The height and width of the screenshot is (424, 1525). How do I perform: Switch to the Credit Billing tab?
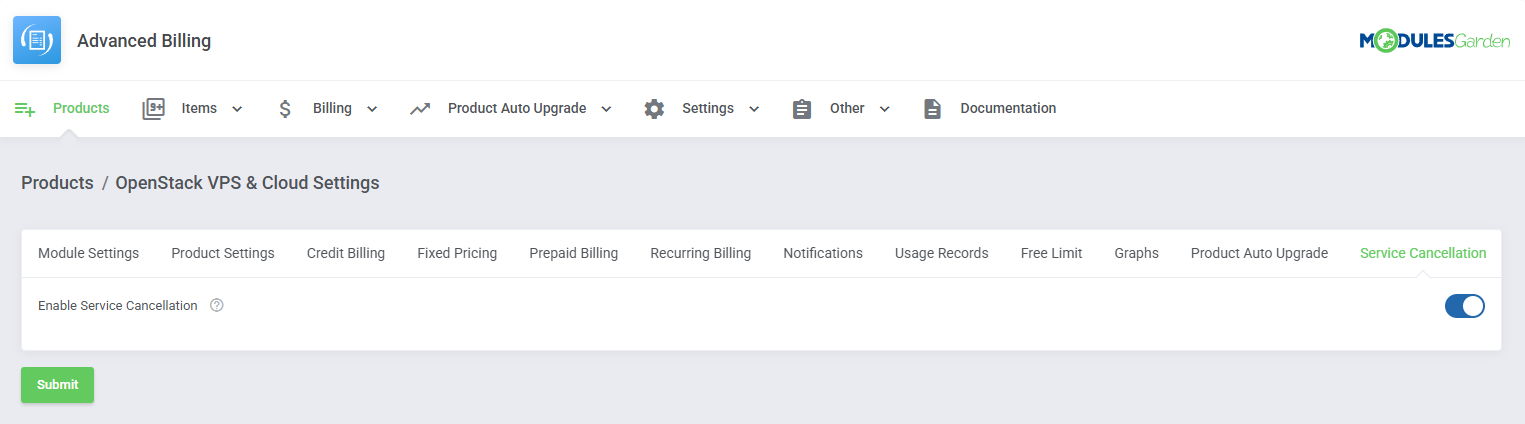[345, 254]
